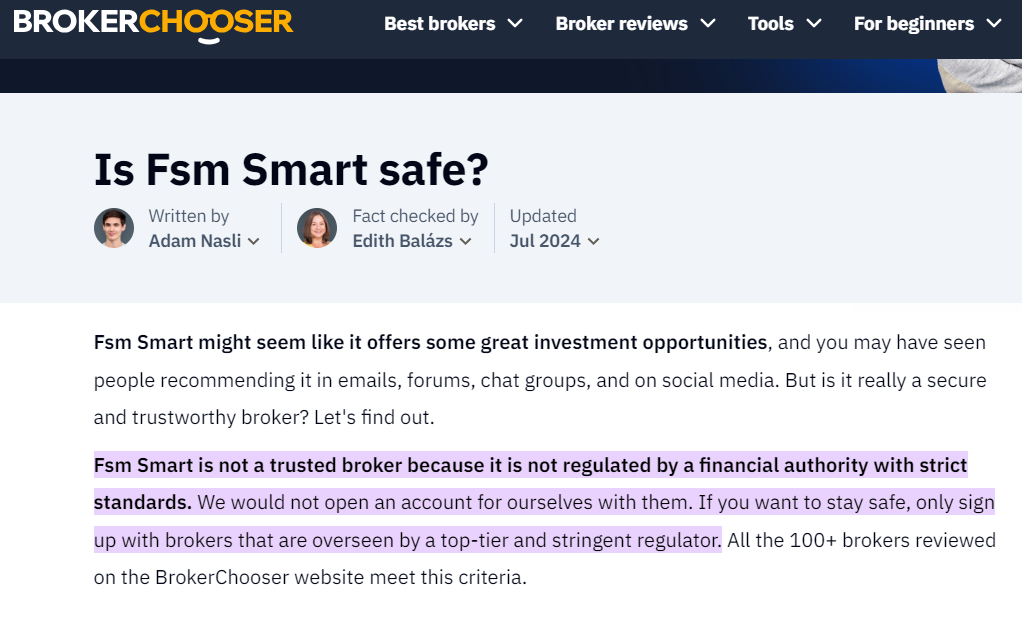Click the BrokerChooser logo
The image size is (1022, 625).
point(153,24)
